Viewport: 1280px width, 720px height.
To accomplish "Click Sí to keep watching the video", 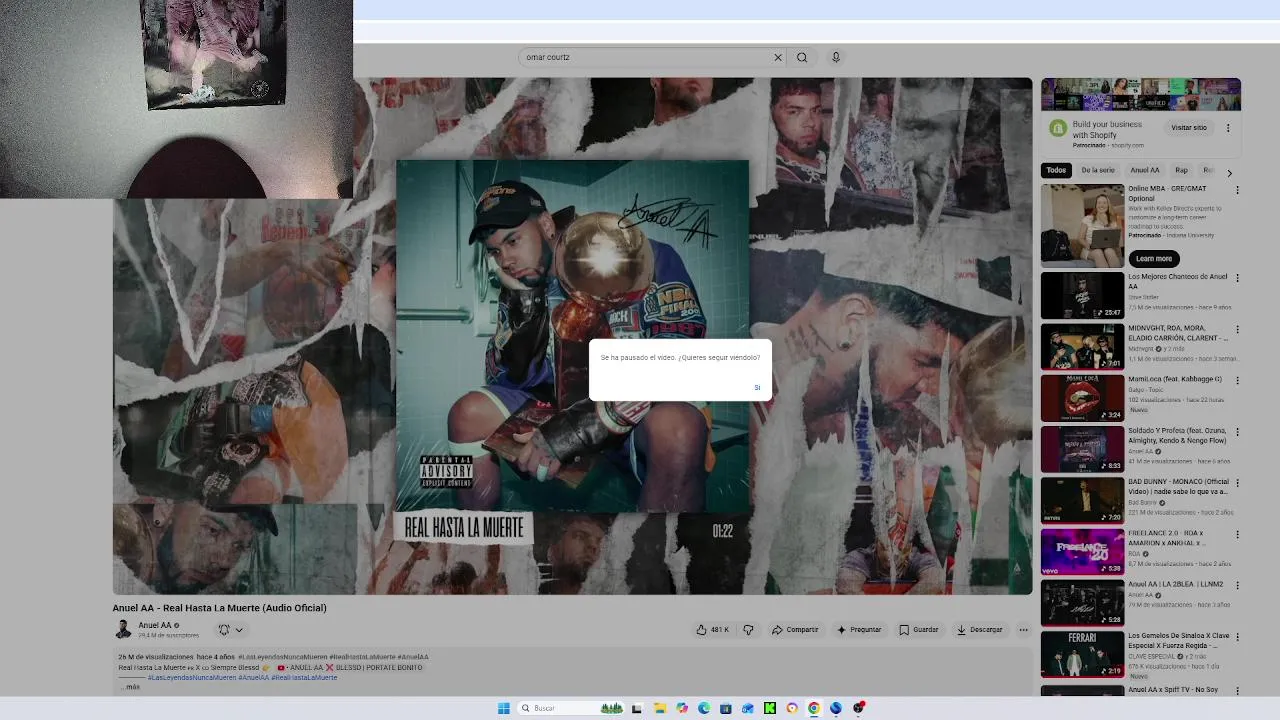I will coord(757,387).
